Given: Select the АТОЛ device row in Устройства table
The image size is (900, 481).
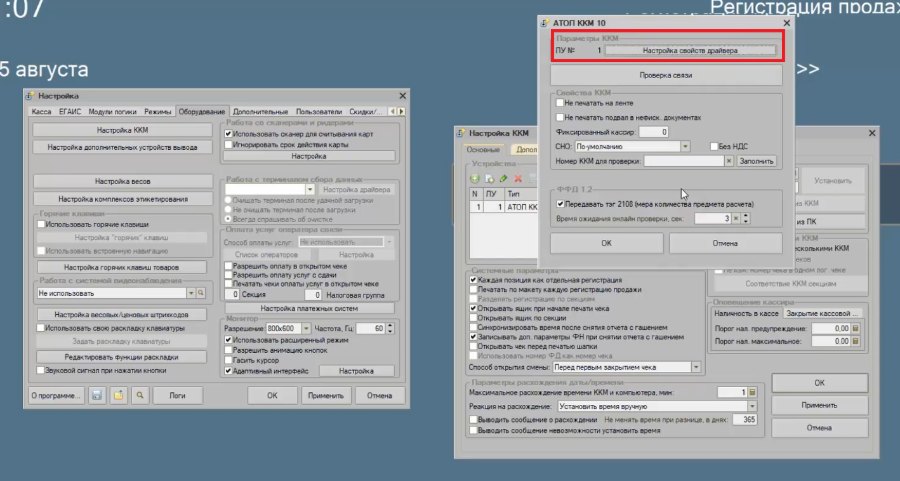Looking at the screenshot, I should pos(504,207).
